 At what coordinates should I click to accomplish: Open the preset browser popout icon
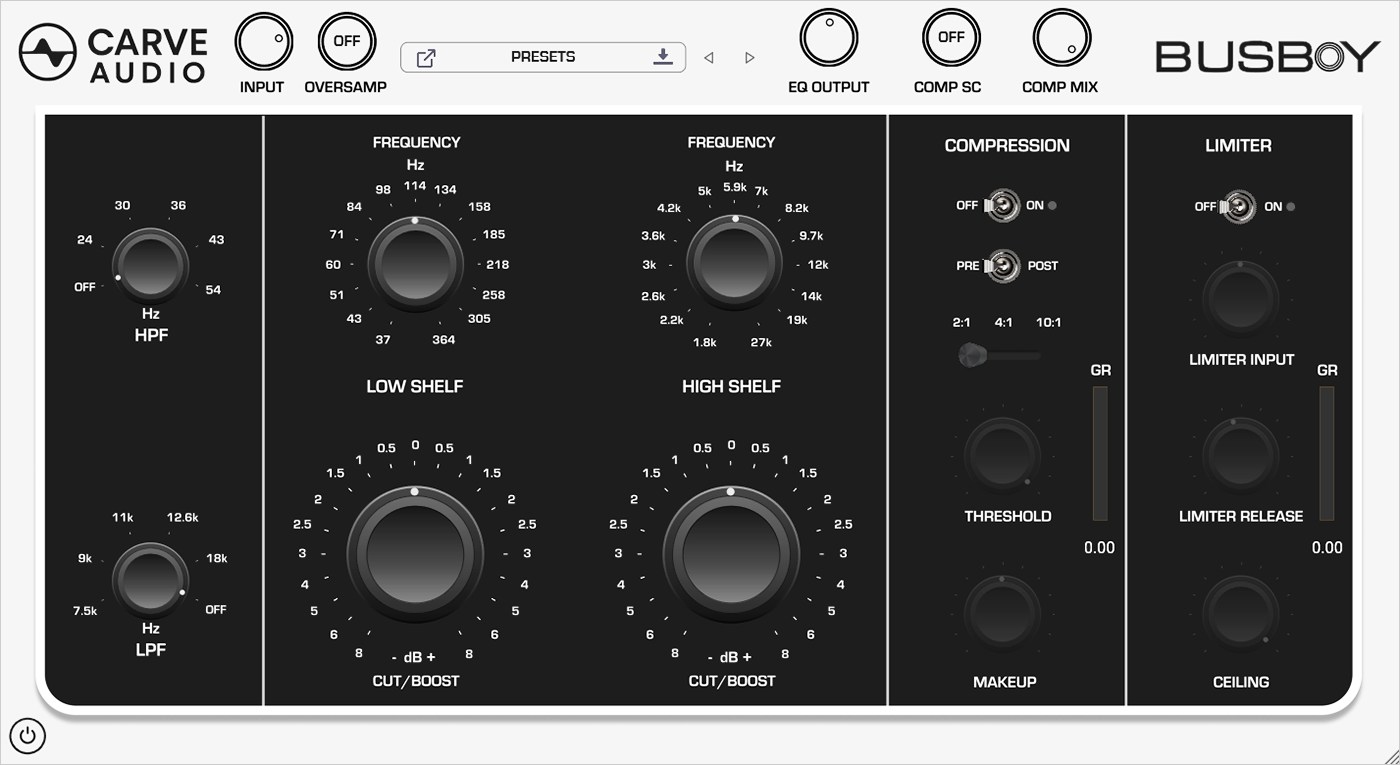click(426, 58)
